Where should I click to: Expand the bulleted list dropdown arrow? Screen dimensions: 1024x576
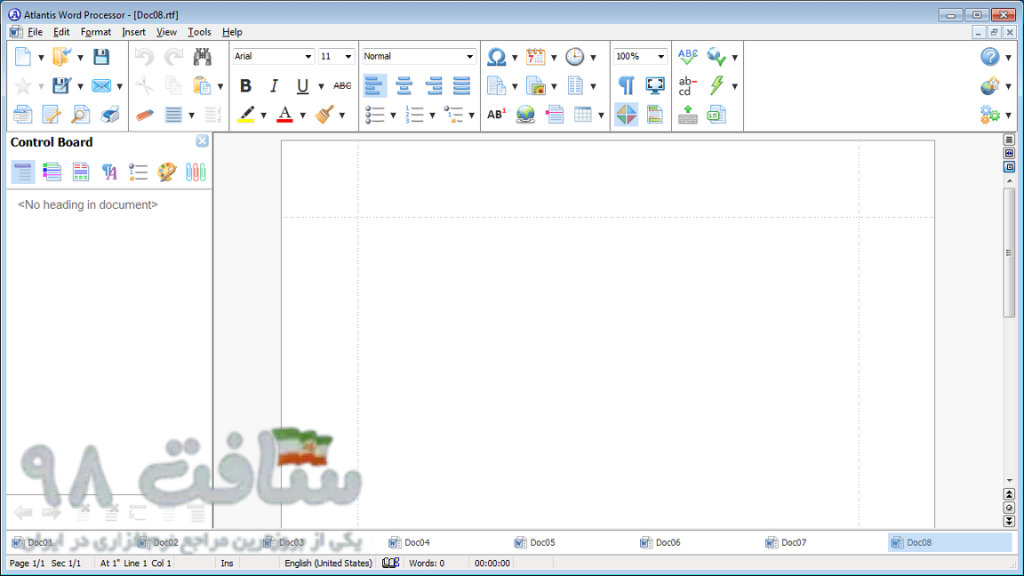[x=393, y=116]
